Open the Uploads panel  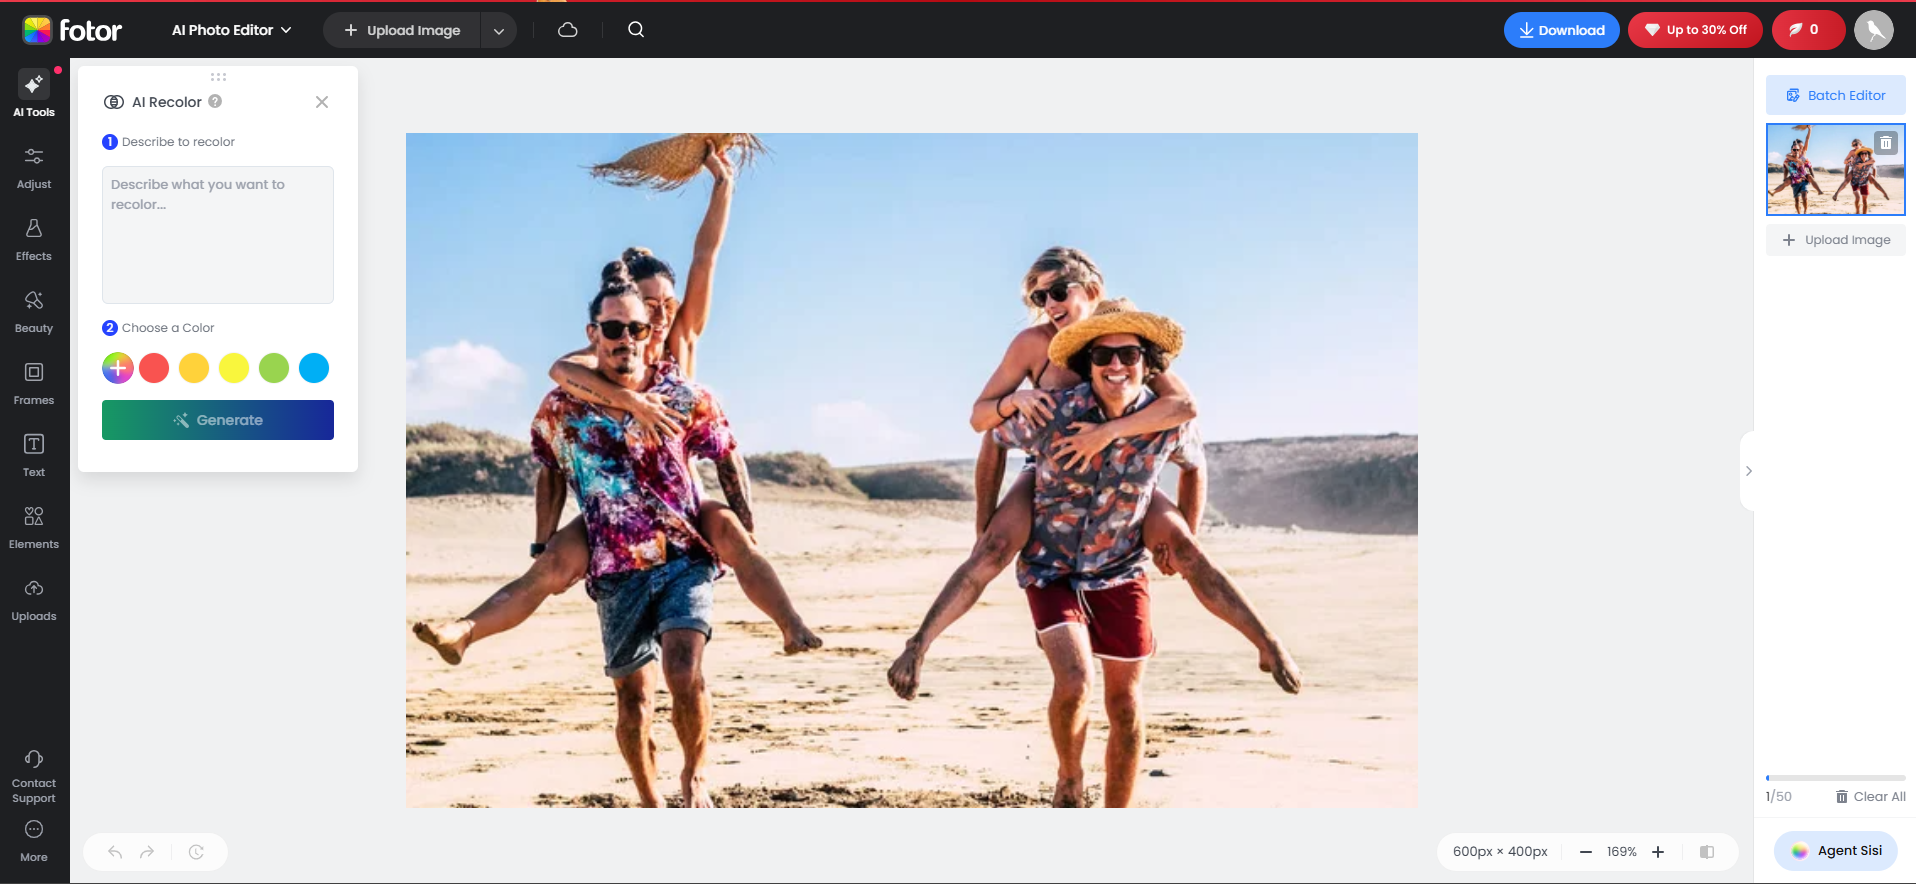pyautogui.click(x=34, y=599)
